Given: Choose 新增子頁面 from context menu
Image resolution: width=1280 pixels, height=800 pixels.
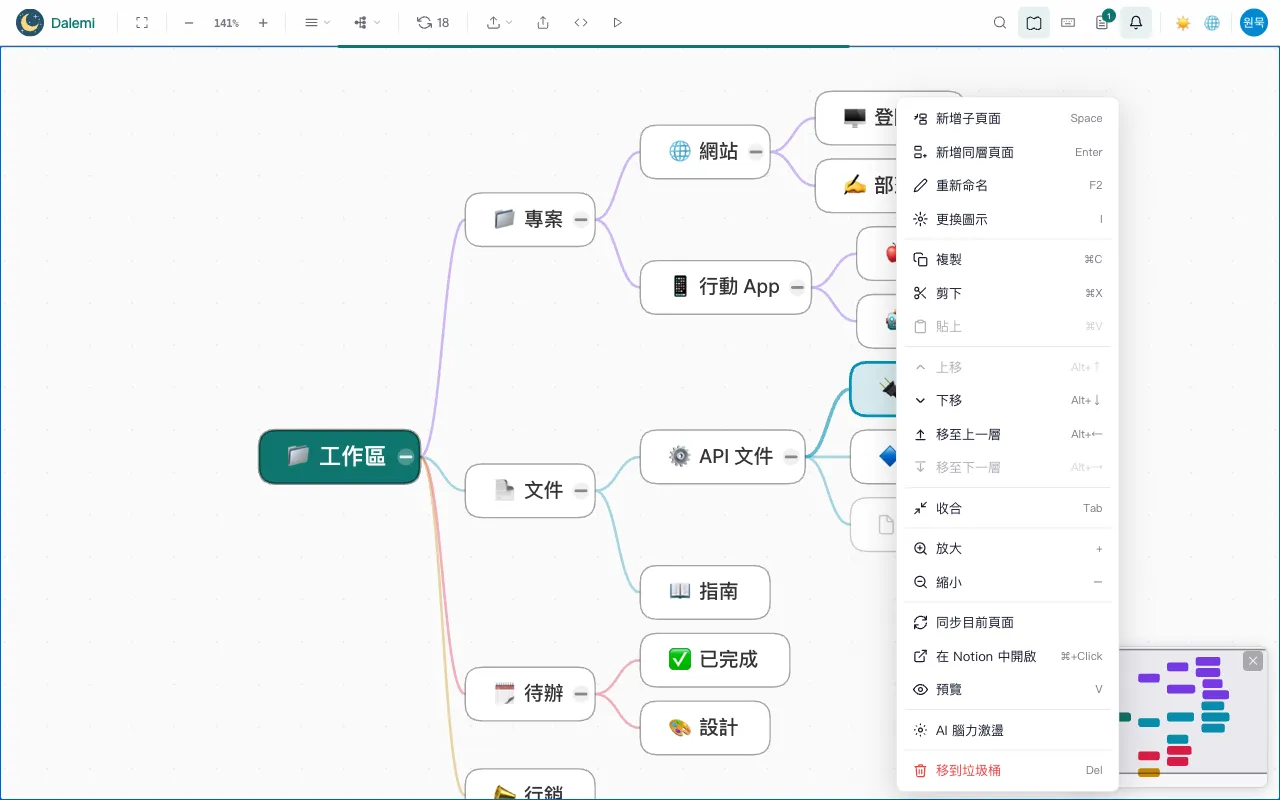Looking at the screenshot, I should pyautogui.click(x=1008, y=118).
